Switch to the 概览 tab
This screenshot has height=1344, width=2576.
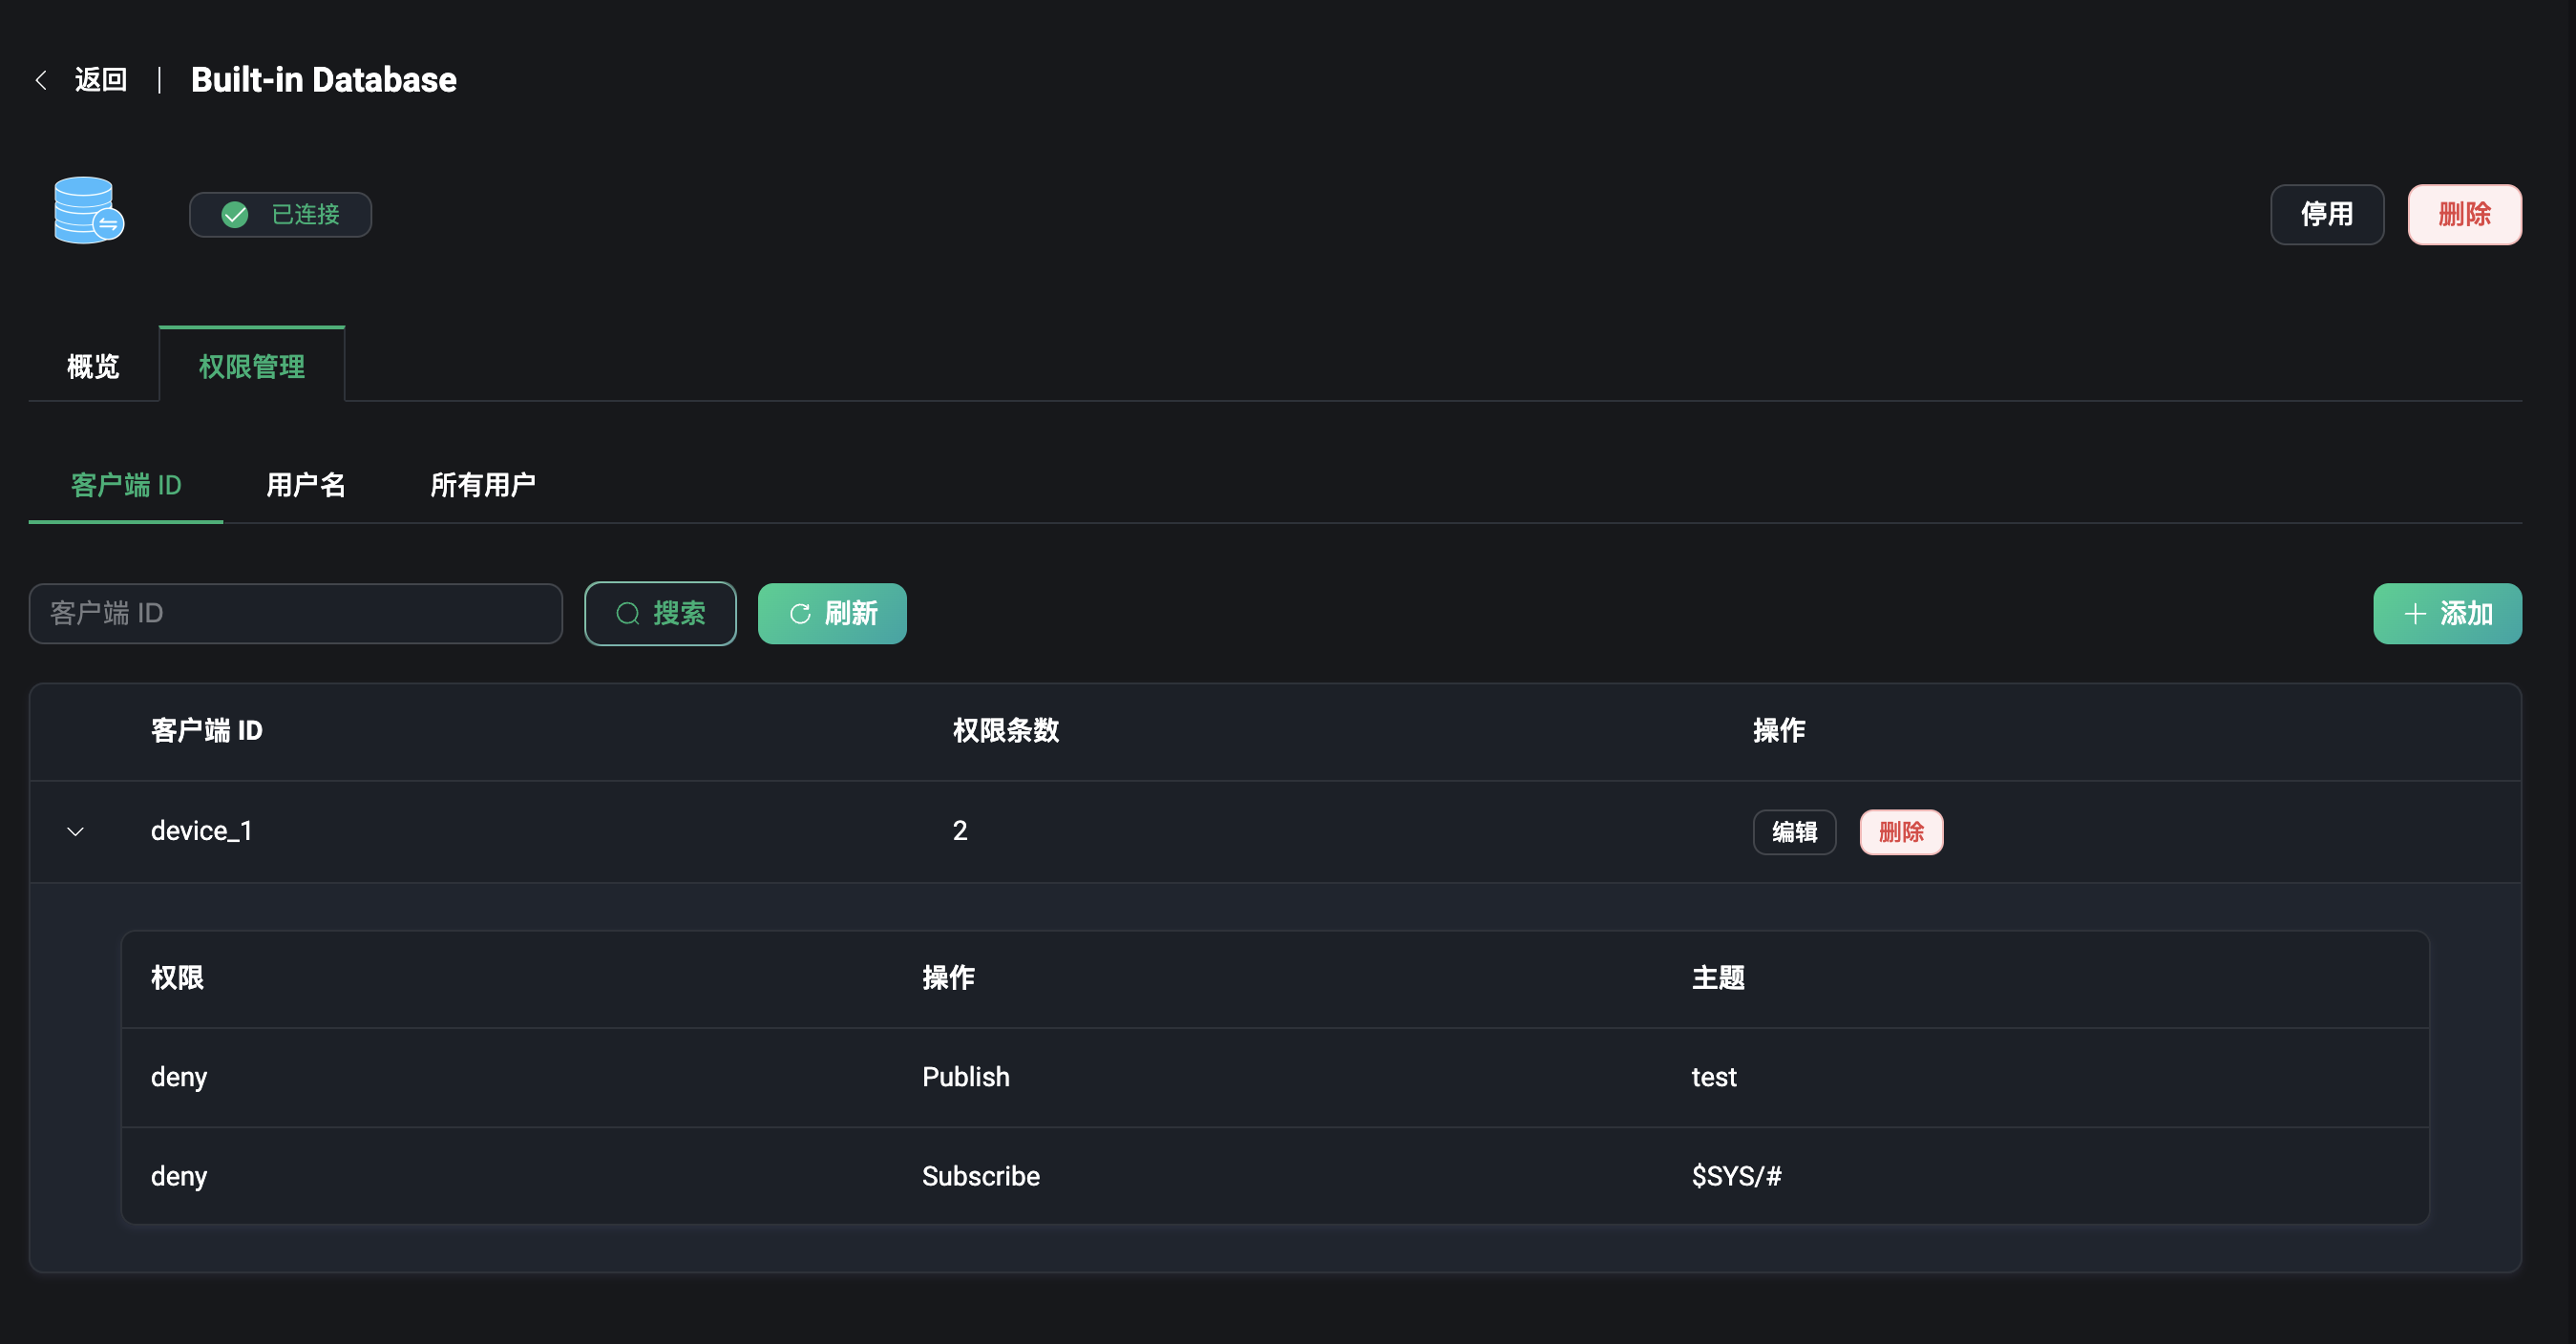coord(93,366)
